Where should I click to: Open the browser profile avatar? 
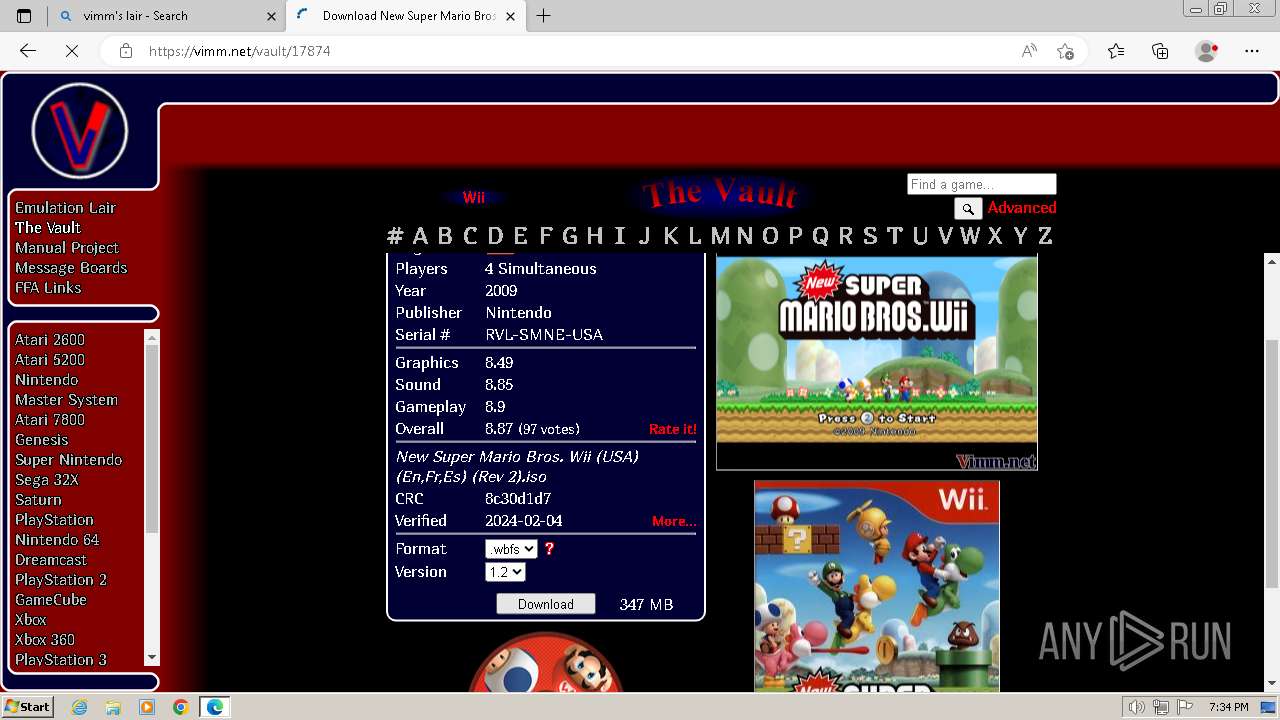[1207, 51]
